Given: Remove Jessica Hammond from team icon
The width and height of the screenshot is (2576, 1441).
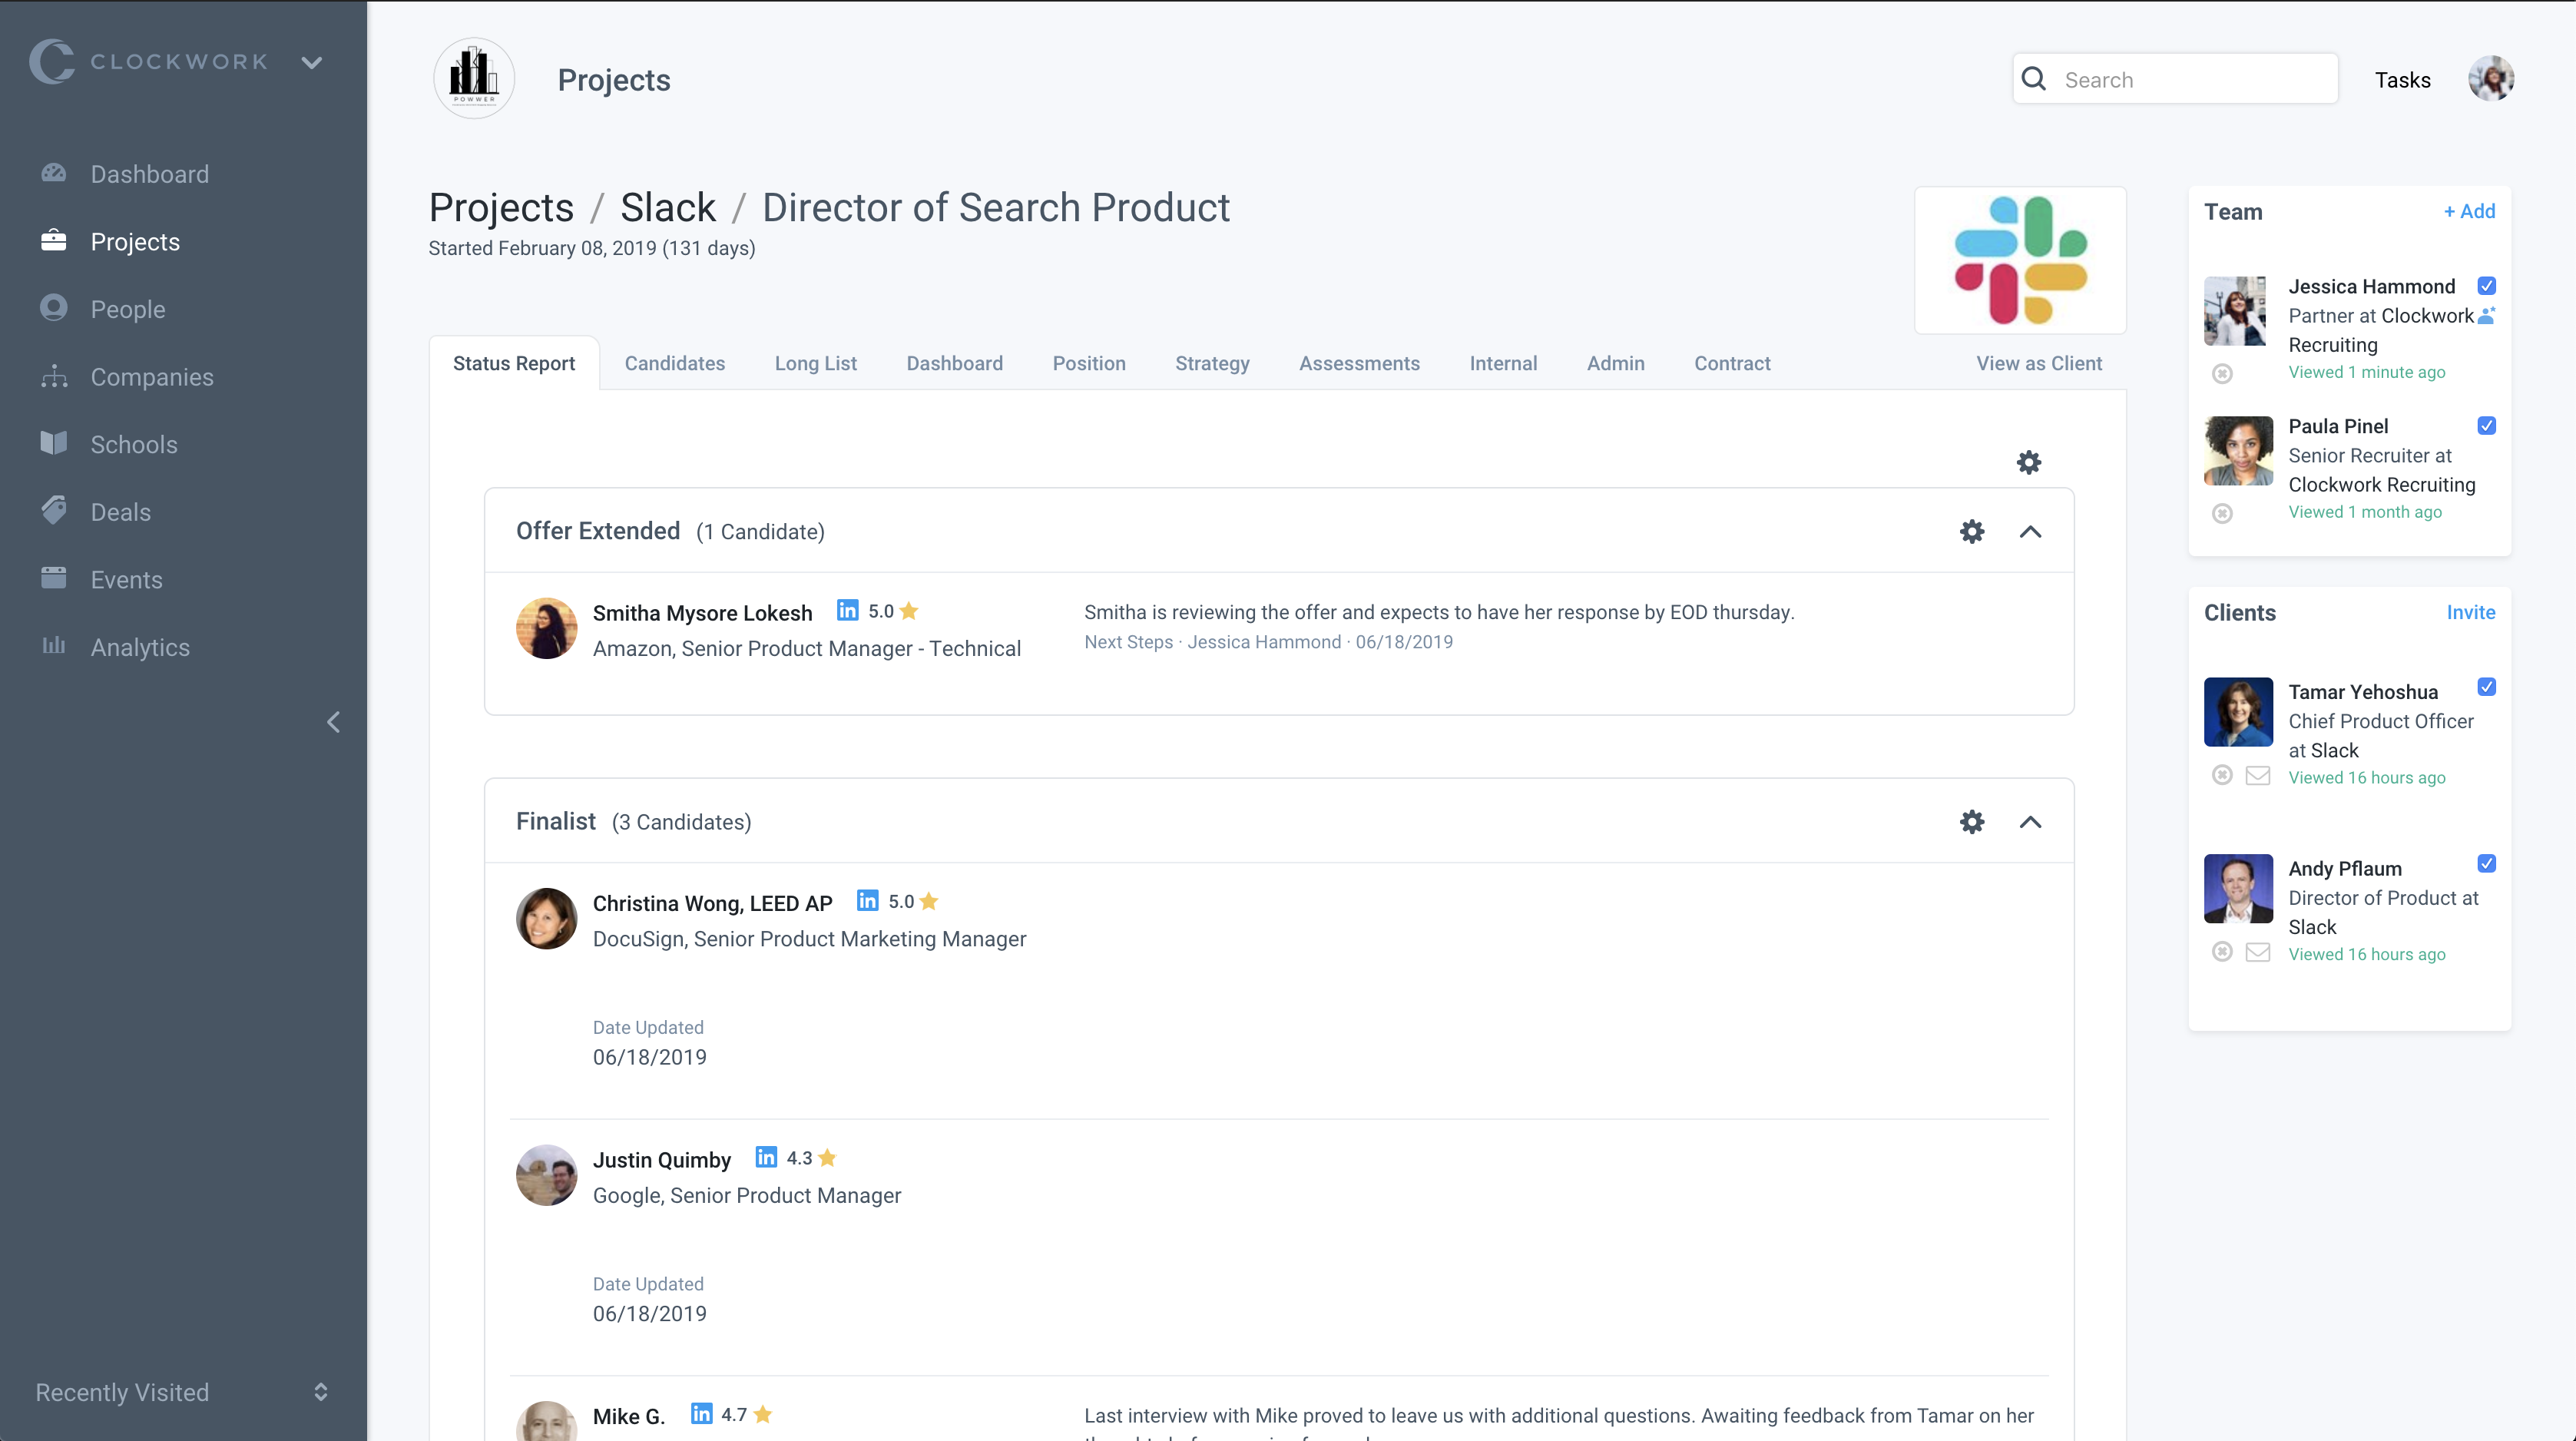Looking at the screenshot, I should click(x=2222, y=374).
